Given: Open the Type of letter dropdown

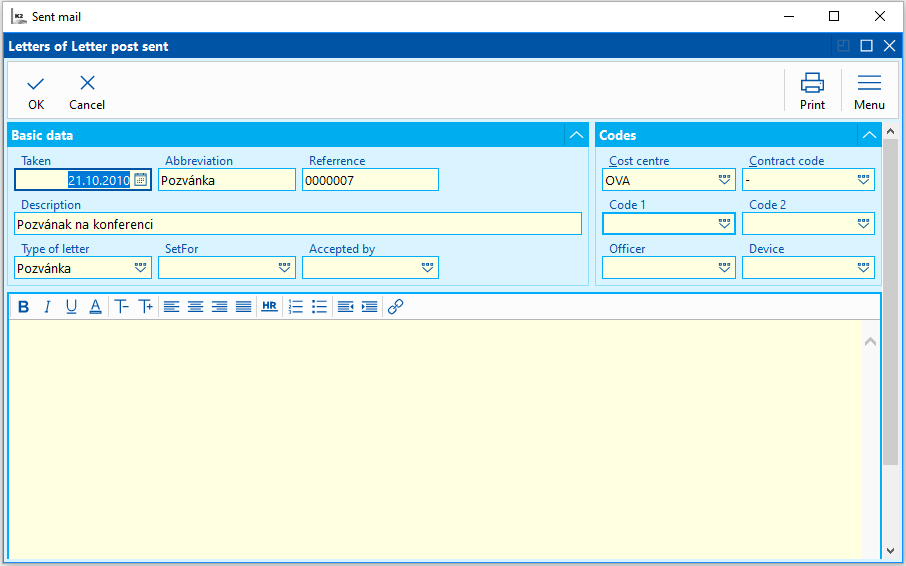Looking at the screenshot, I should pyautogui.click(x=140, y=267).
